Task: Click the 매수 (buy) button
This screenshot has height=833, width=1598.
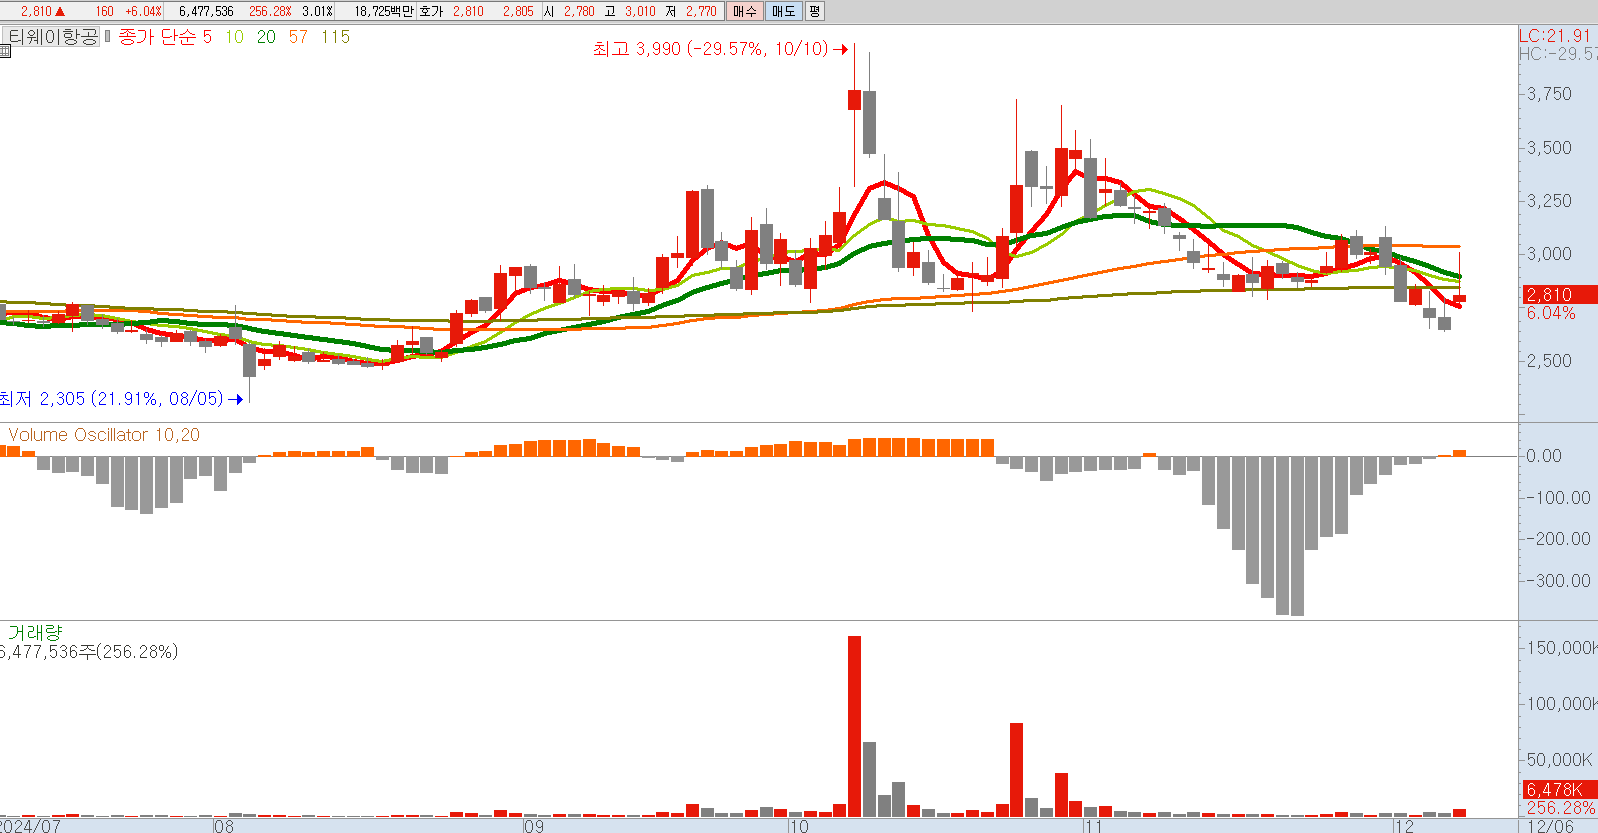Action: coord(745,11)
